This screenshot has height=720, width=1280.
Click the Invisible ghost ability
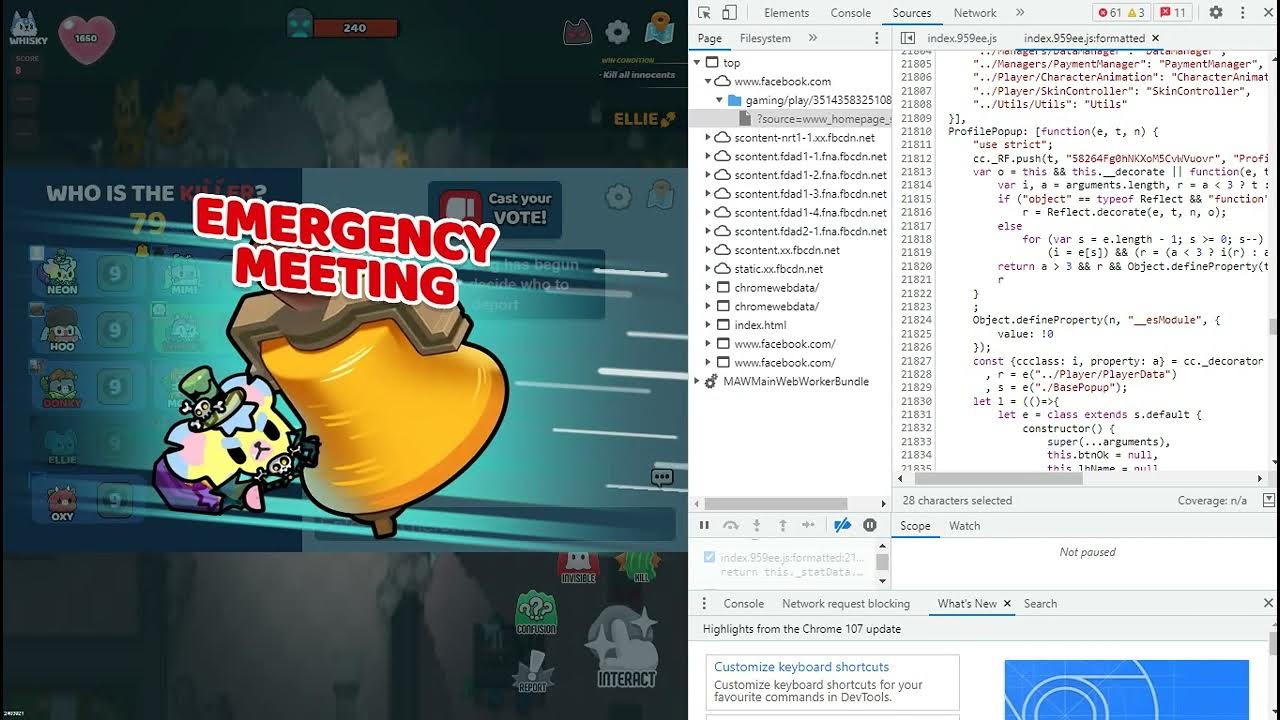pos(578,566)
